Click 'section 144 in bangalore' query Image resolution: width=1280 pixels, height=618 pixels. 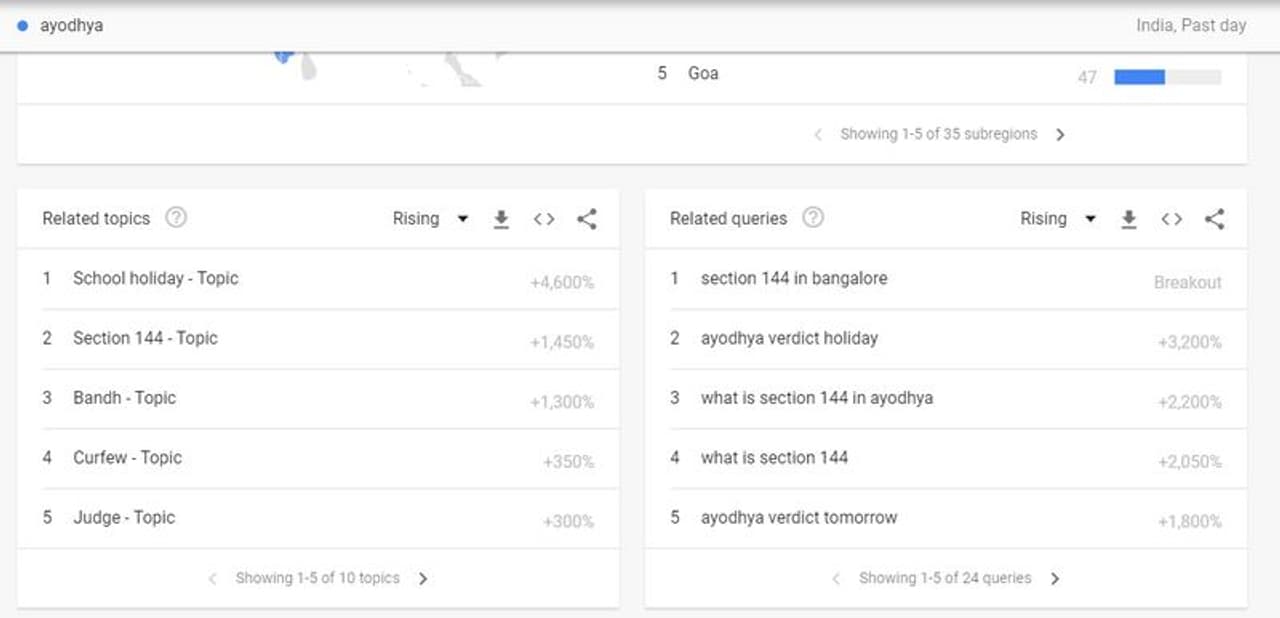(x=793, y=278)
